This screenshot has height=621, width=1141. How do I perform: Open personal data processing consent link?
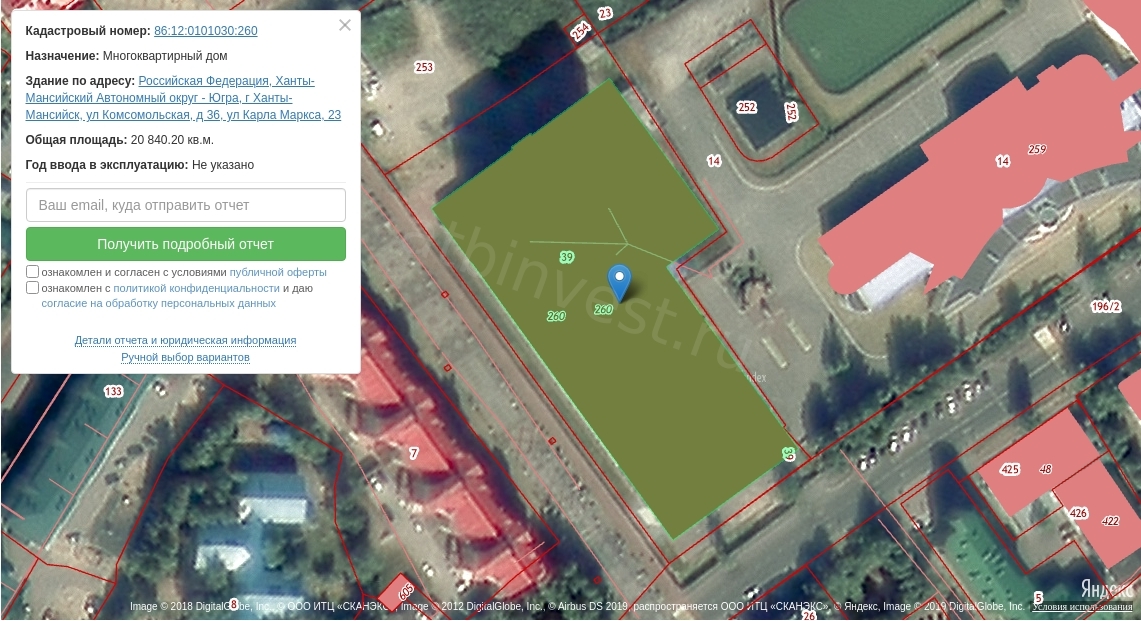(x=159, y=304)
